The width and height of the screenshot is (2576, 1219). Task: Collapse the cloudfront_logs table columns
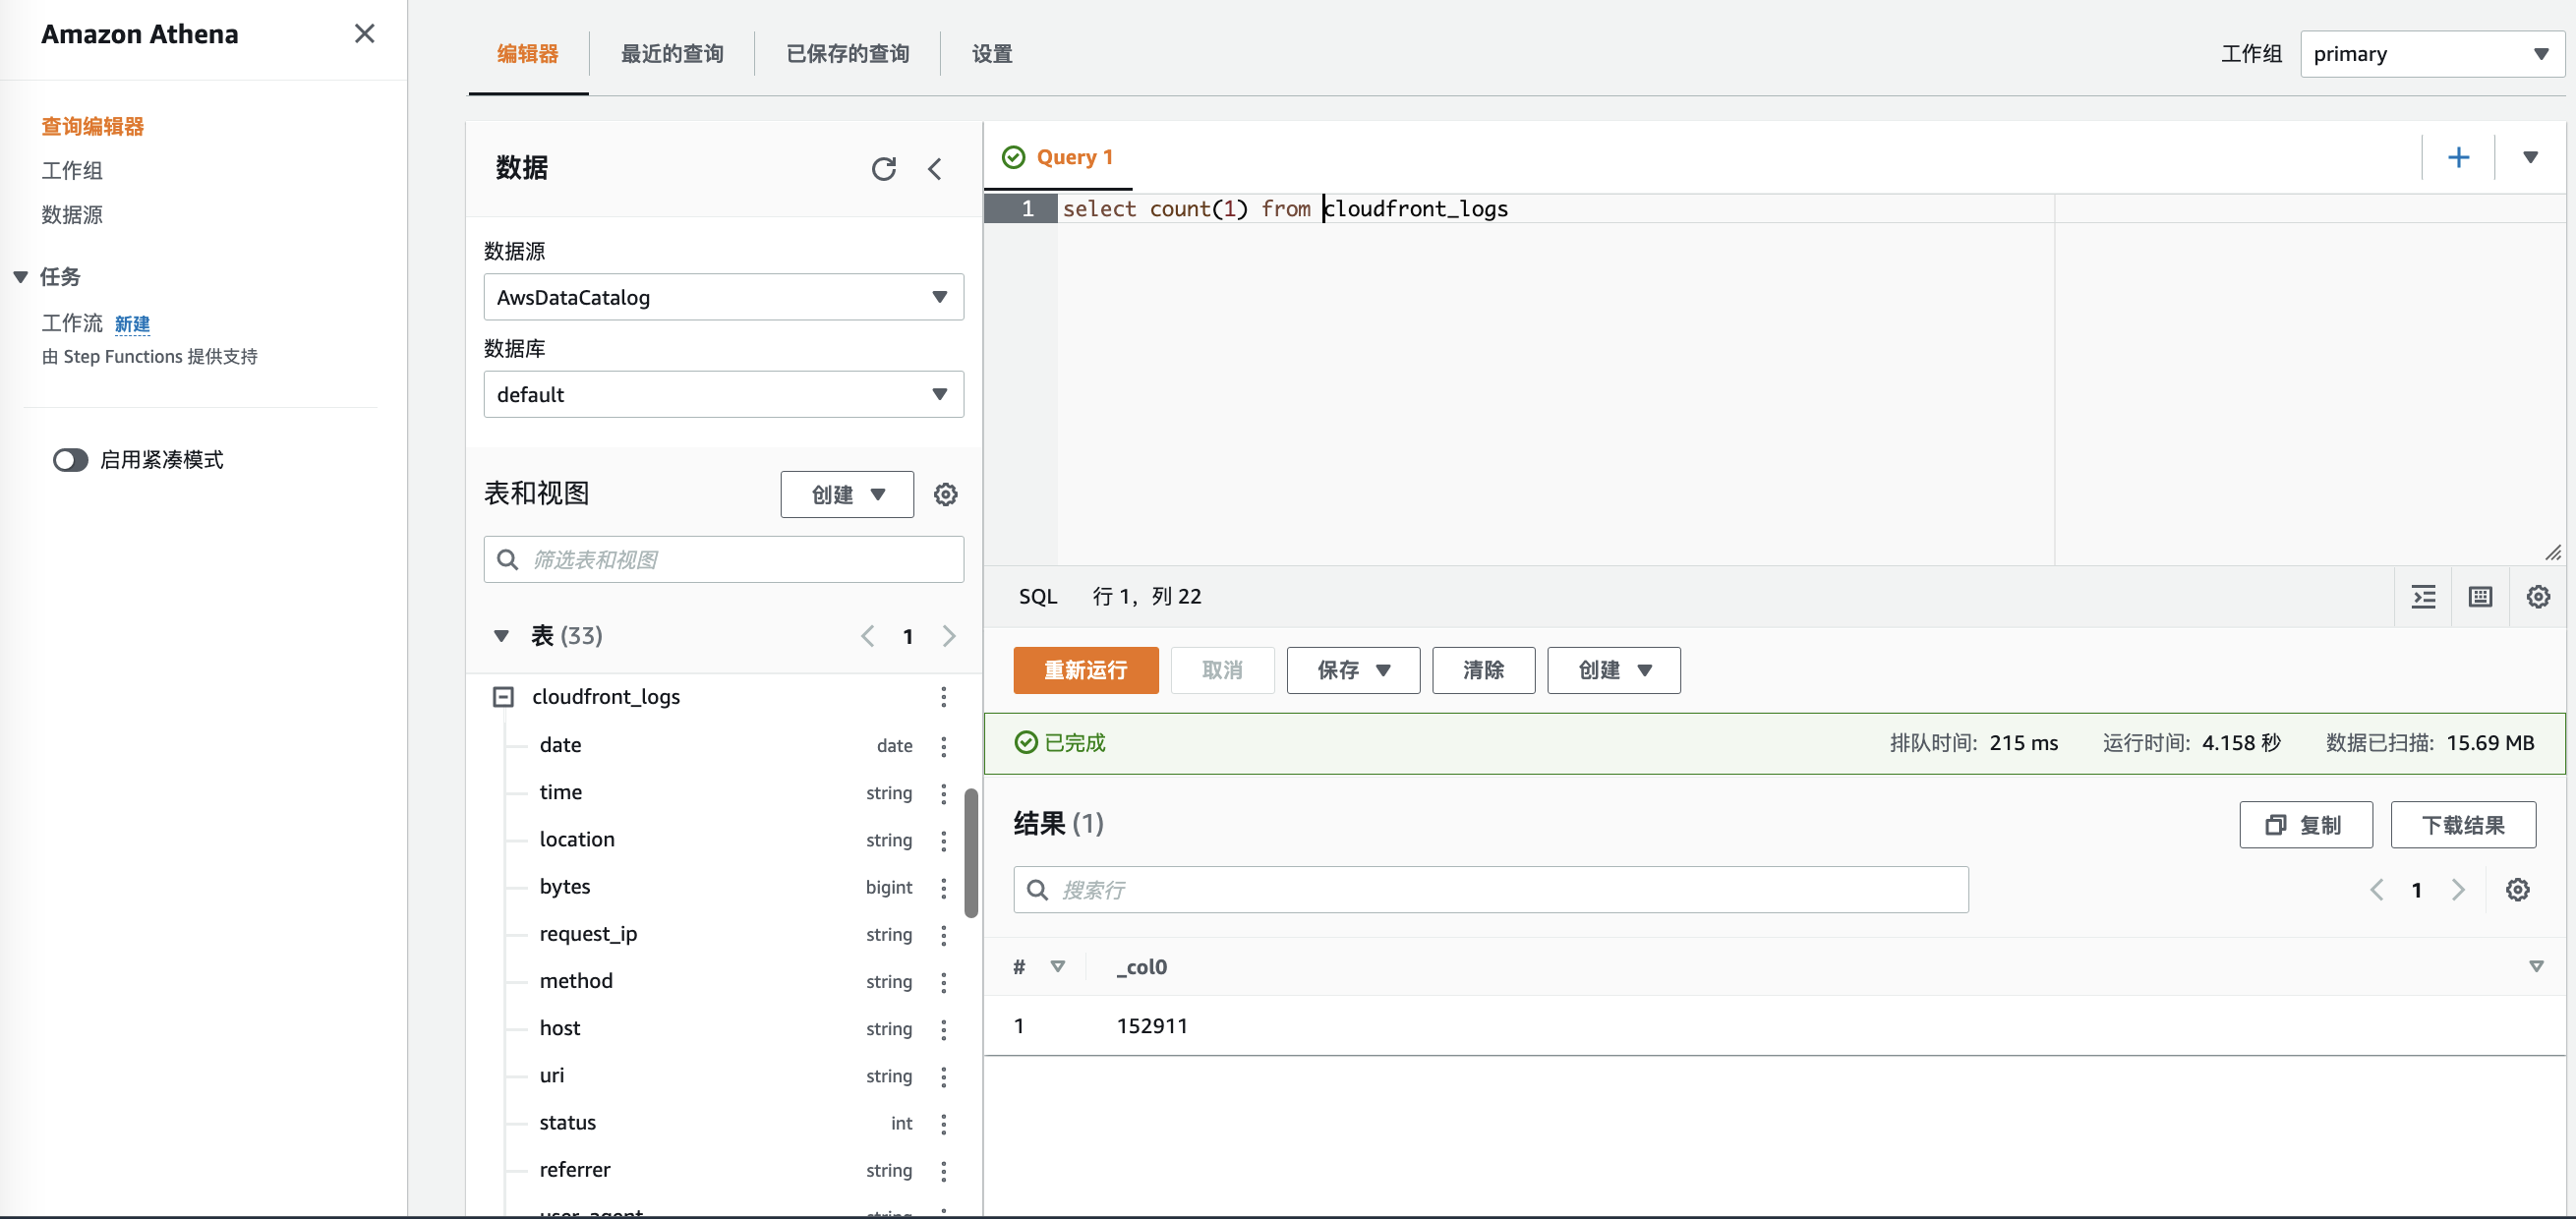[x=503, y=697]
